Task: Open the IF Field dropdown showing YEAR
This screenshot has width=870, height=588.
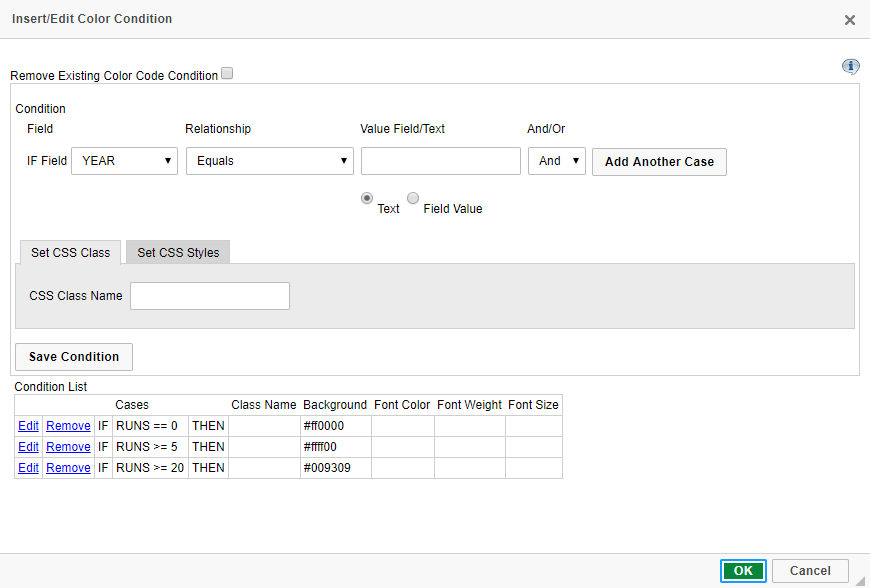Action: (124, 160)
